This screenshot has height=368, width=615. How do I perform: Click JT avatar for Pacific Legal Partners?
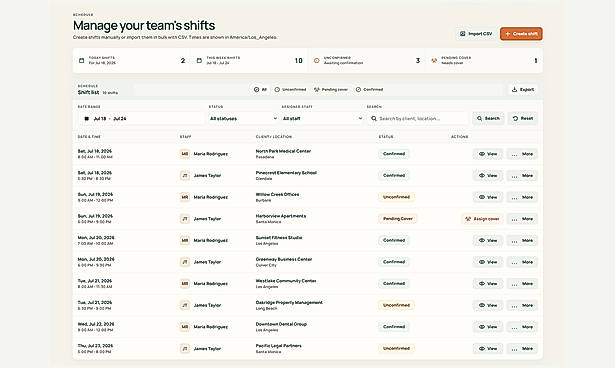point(185,348)
